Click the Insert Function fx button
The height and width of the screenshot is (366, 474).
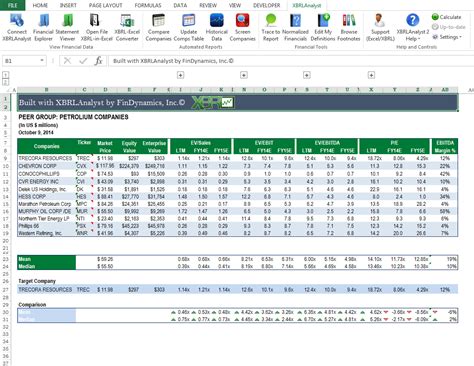(x=99, y=61)
